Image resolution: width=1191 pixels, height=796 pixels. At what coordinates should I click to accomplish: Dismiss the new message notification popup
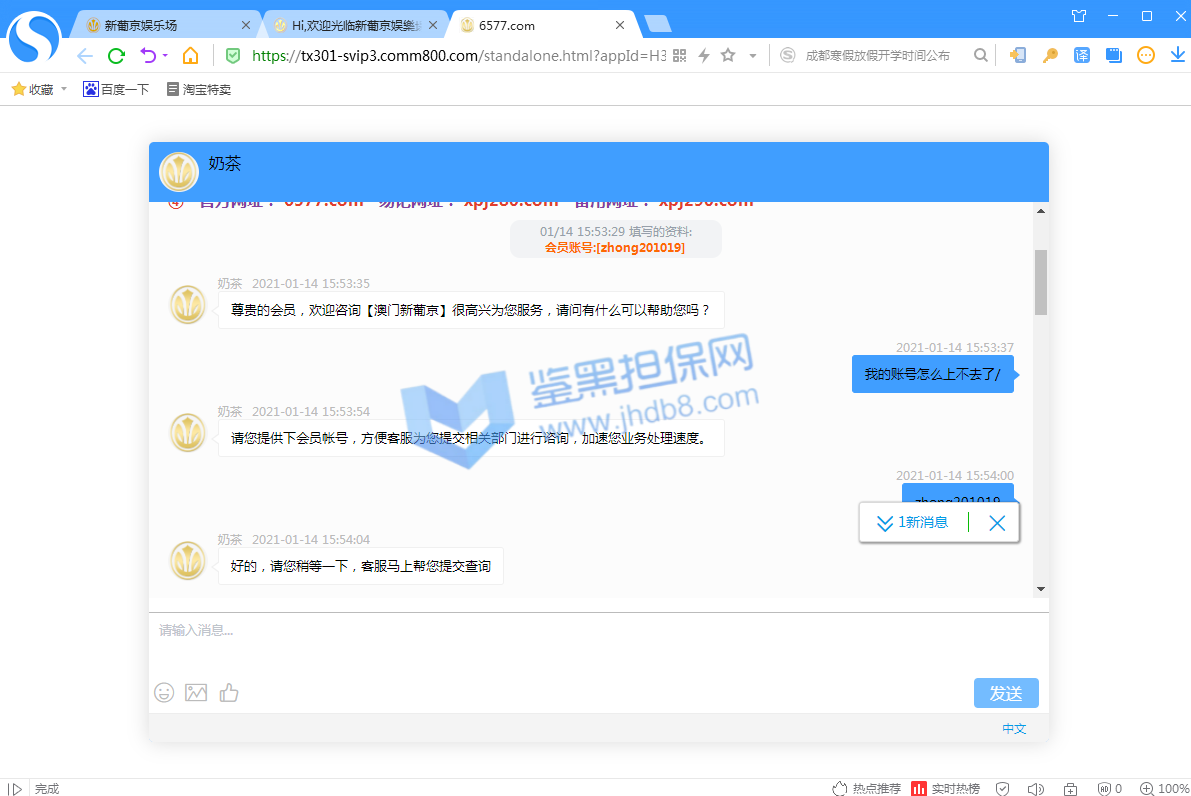pos(996,522)
